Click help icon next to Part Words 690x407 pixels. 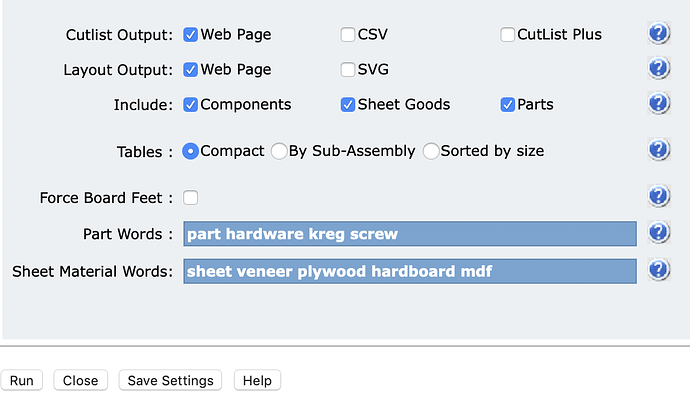click(658, 232)
